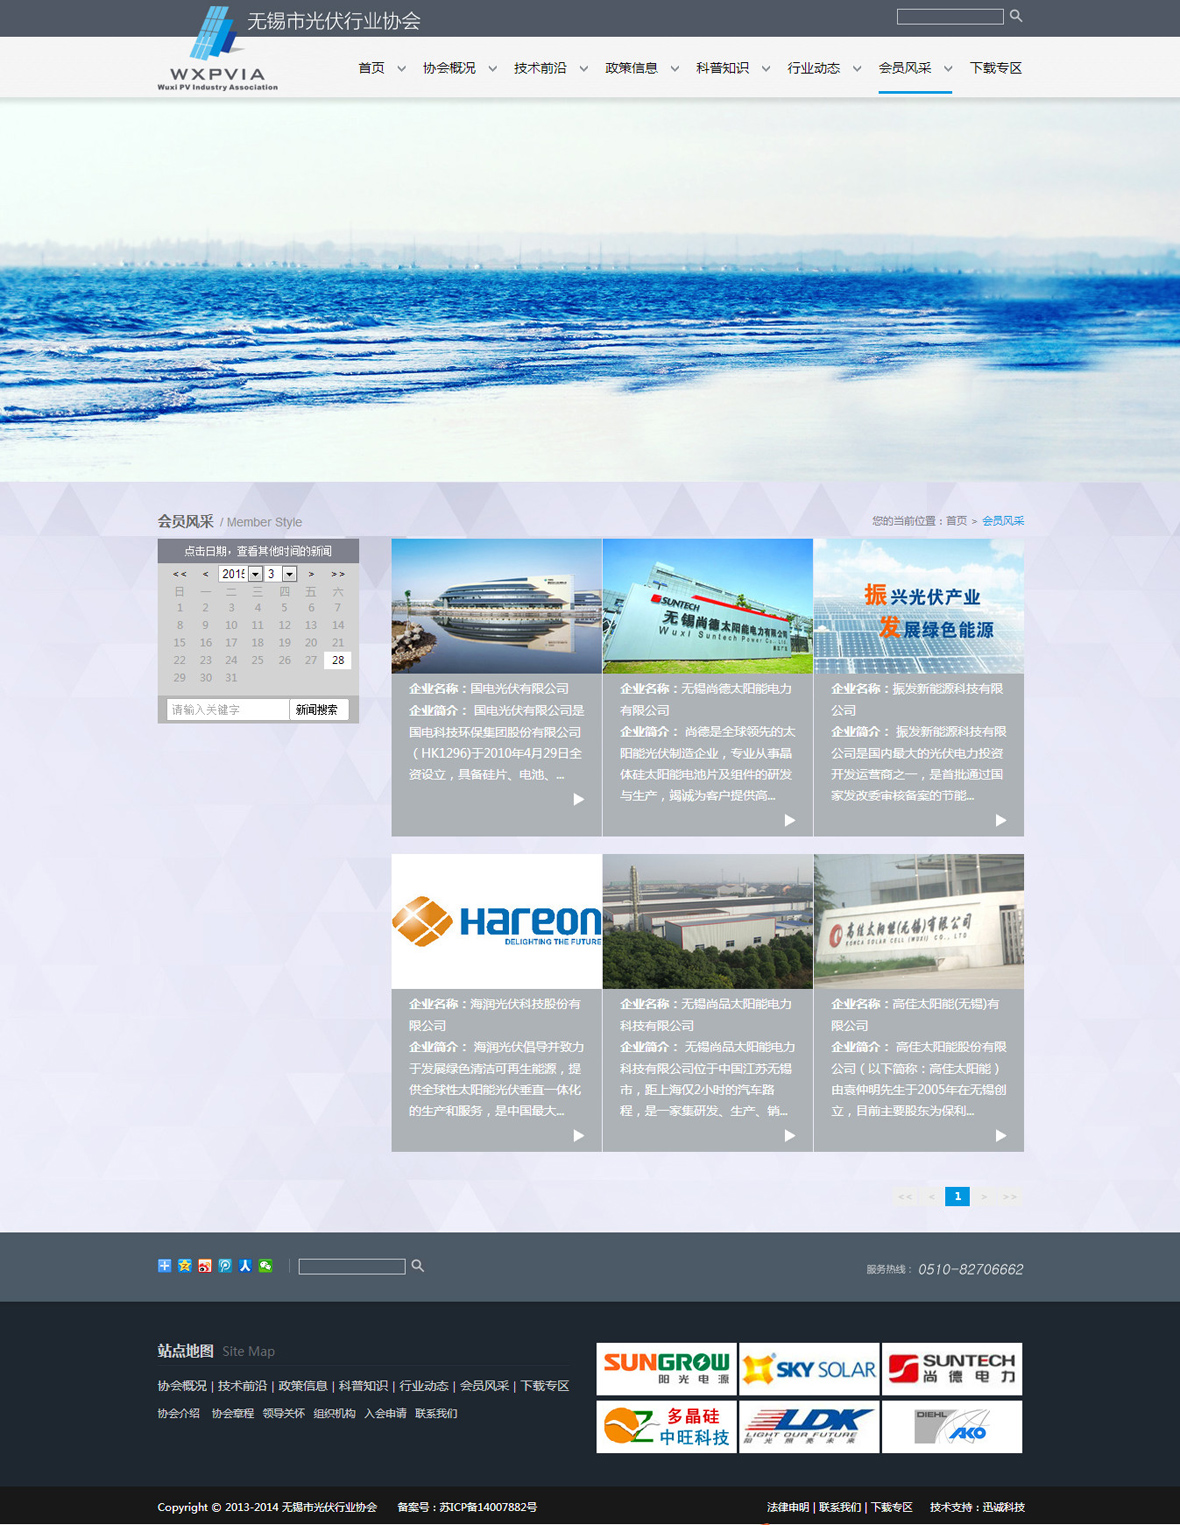Click the footer search magnifier icon

418,1266
